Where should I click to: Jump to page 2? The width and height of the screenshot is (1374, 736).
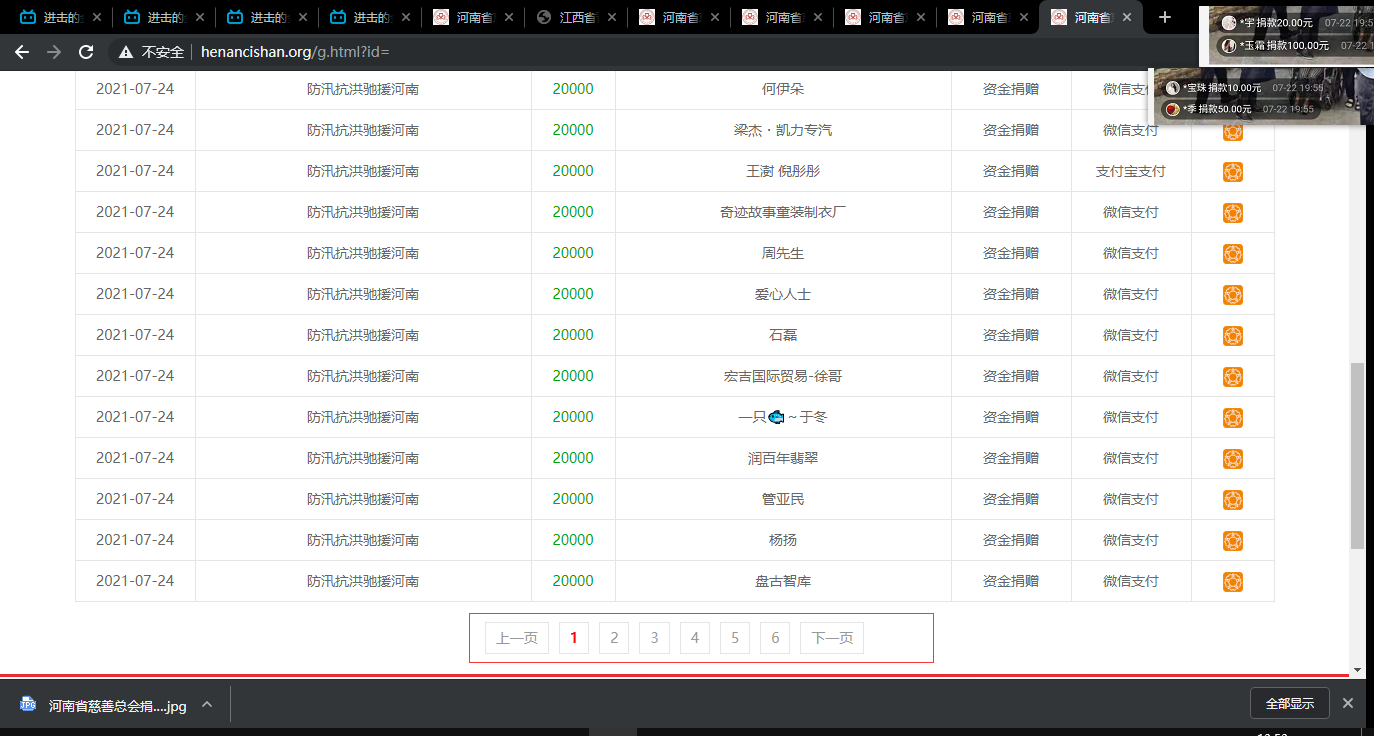[x=614, y=638]
